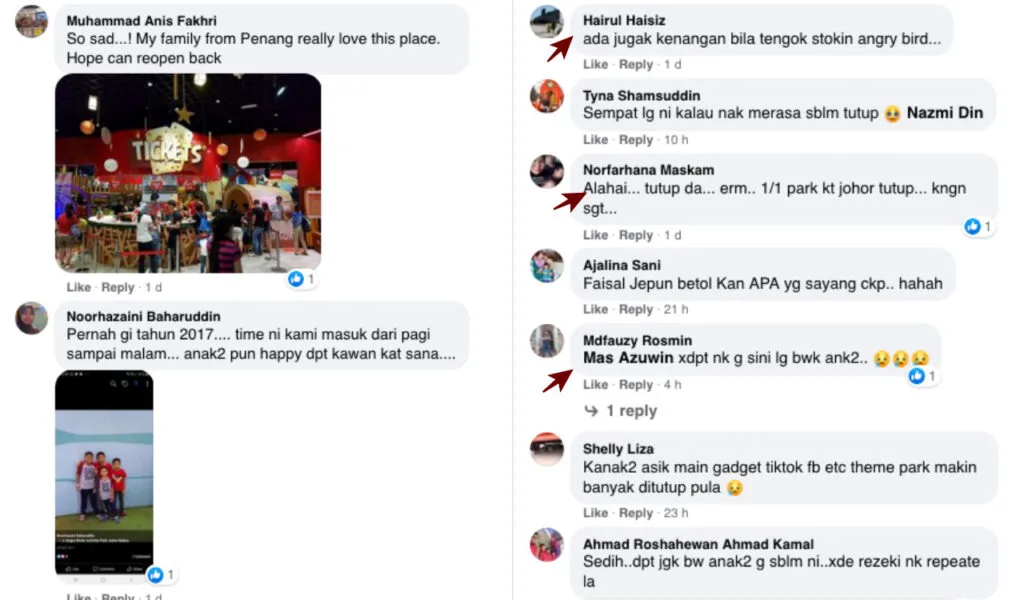Reply to Muhammad Anis Fakhri's comment

coord(118,287)
